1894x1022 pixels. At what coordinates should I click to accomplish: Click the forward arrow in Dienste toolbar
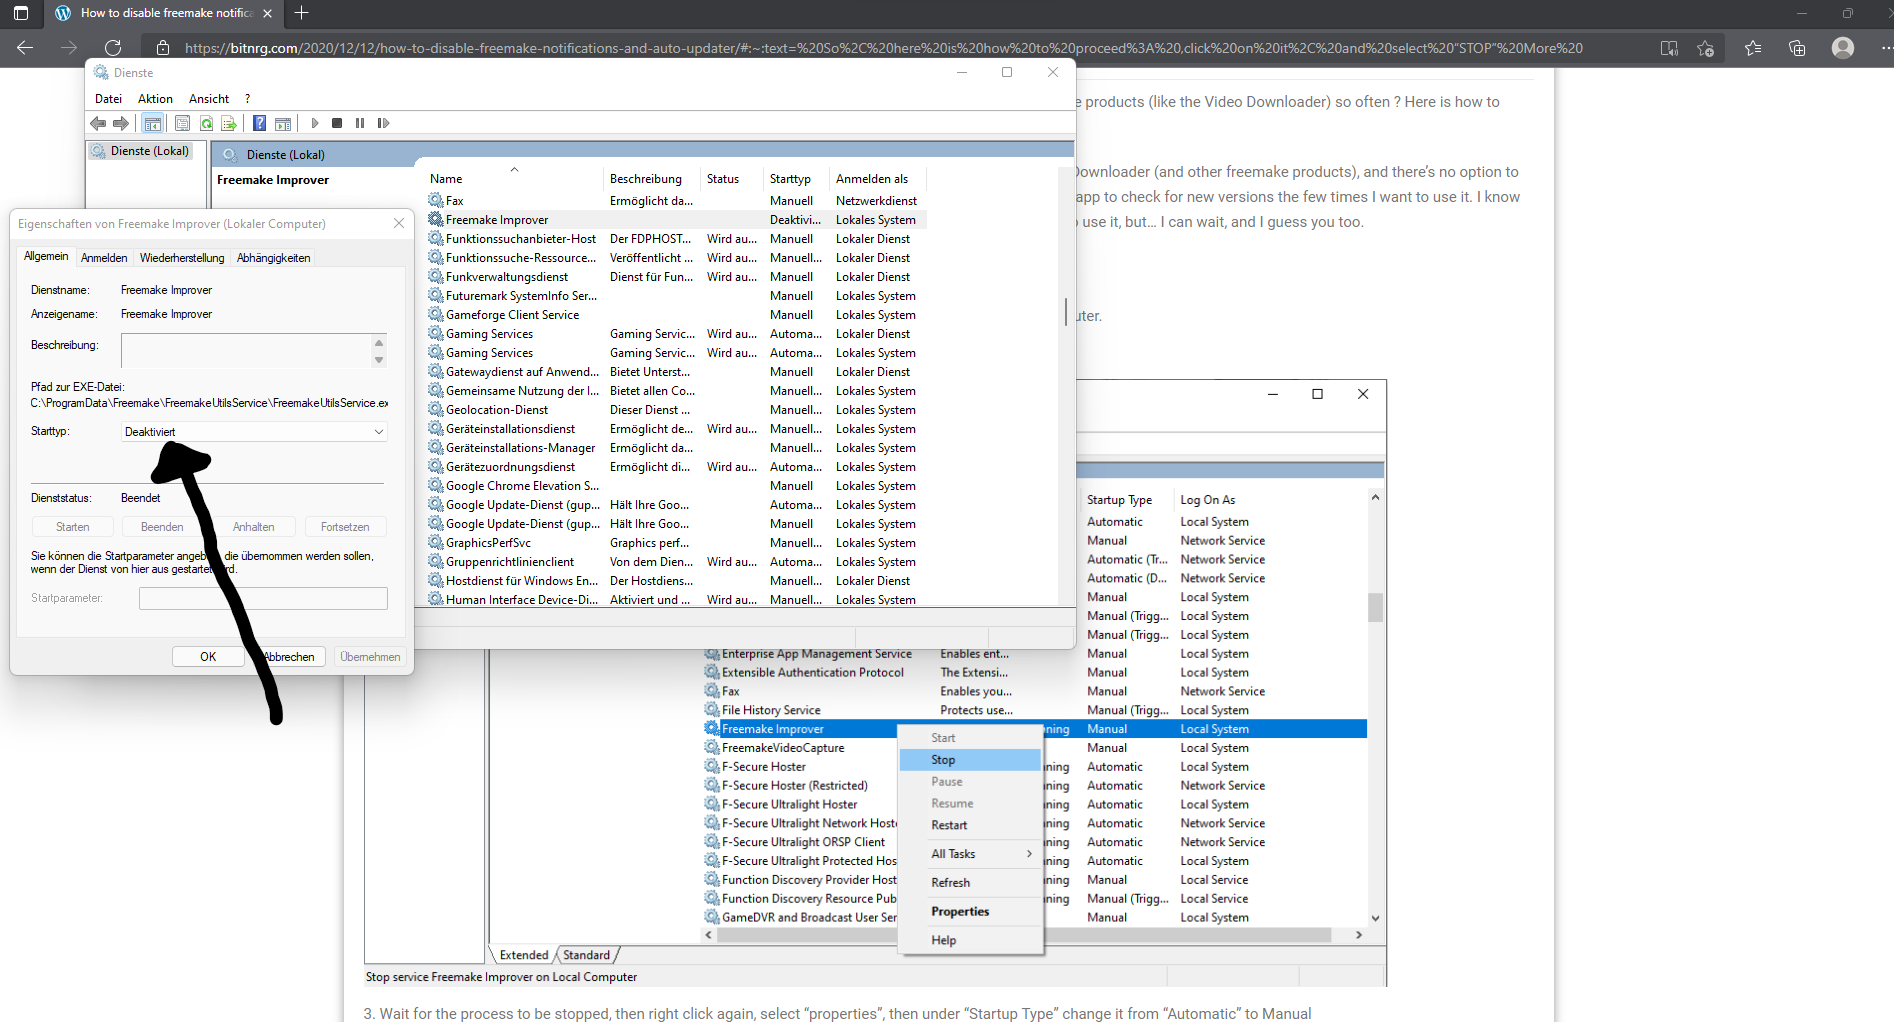(x=121, y=123)
